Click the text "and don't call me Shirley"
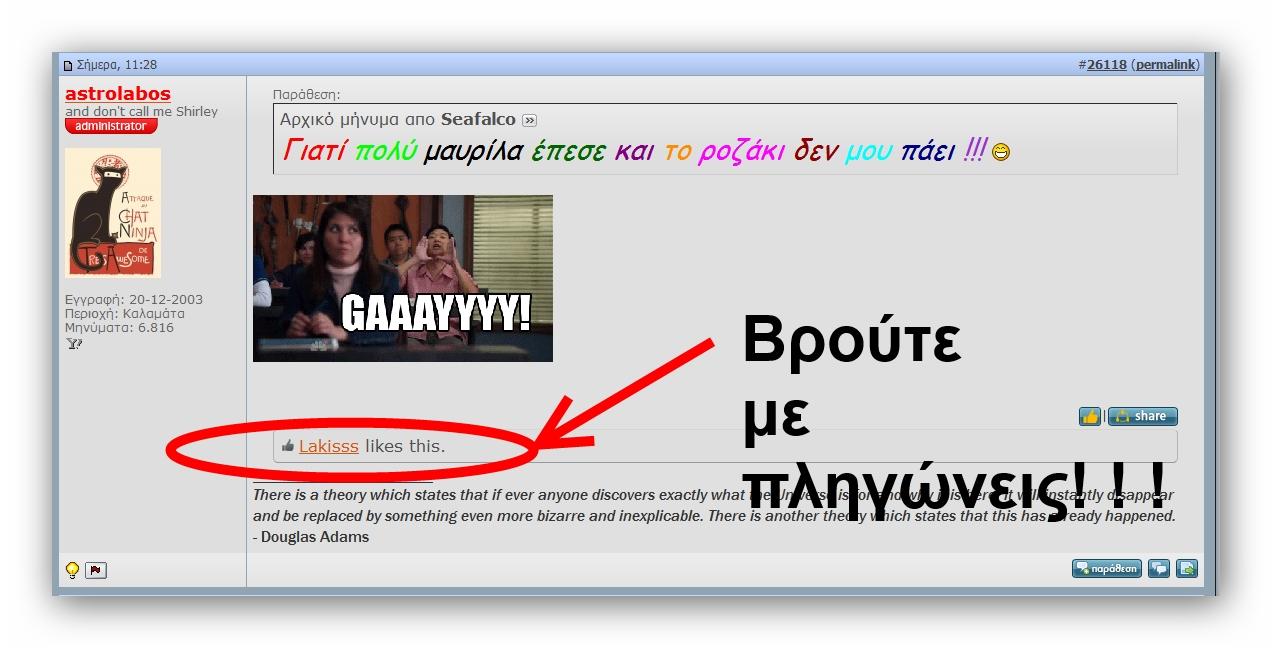Image resolution: width=1272 pixels, height=648 pixels. pos(141,111)
